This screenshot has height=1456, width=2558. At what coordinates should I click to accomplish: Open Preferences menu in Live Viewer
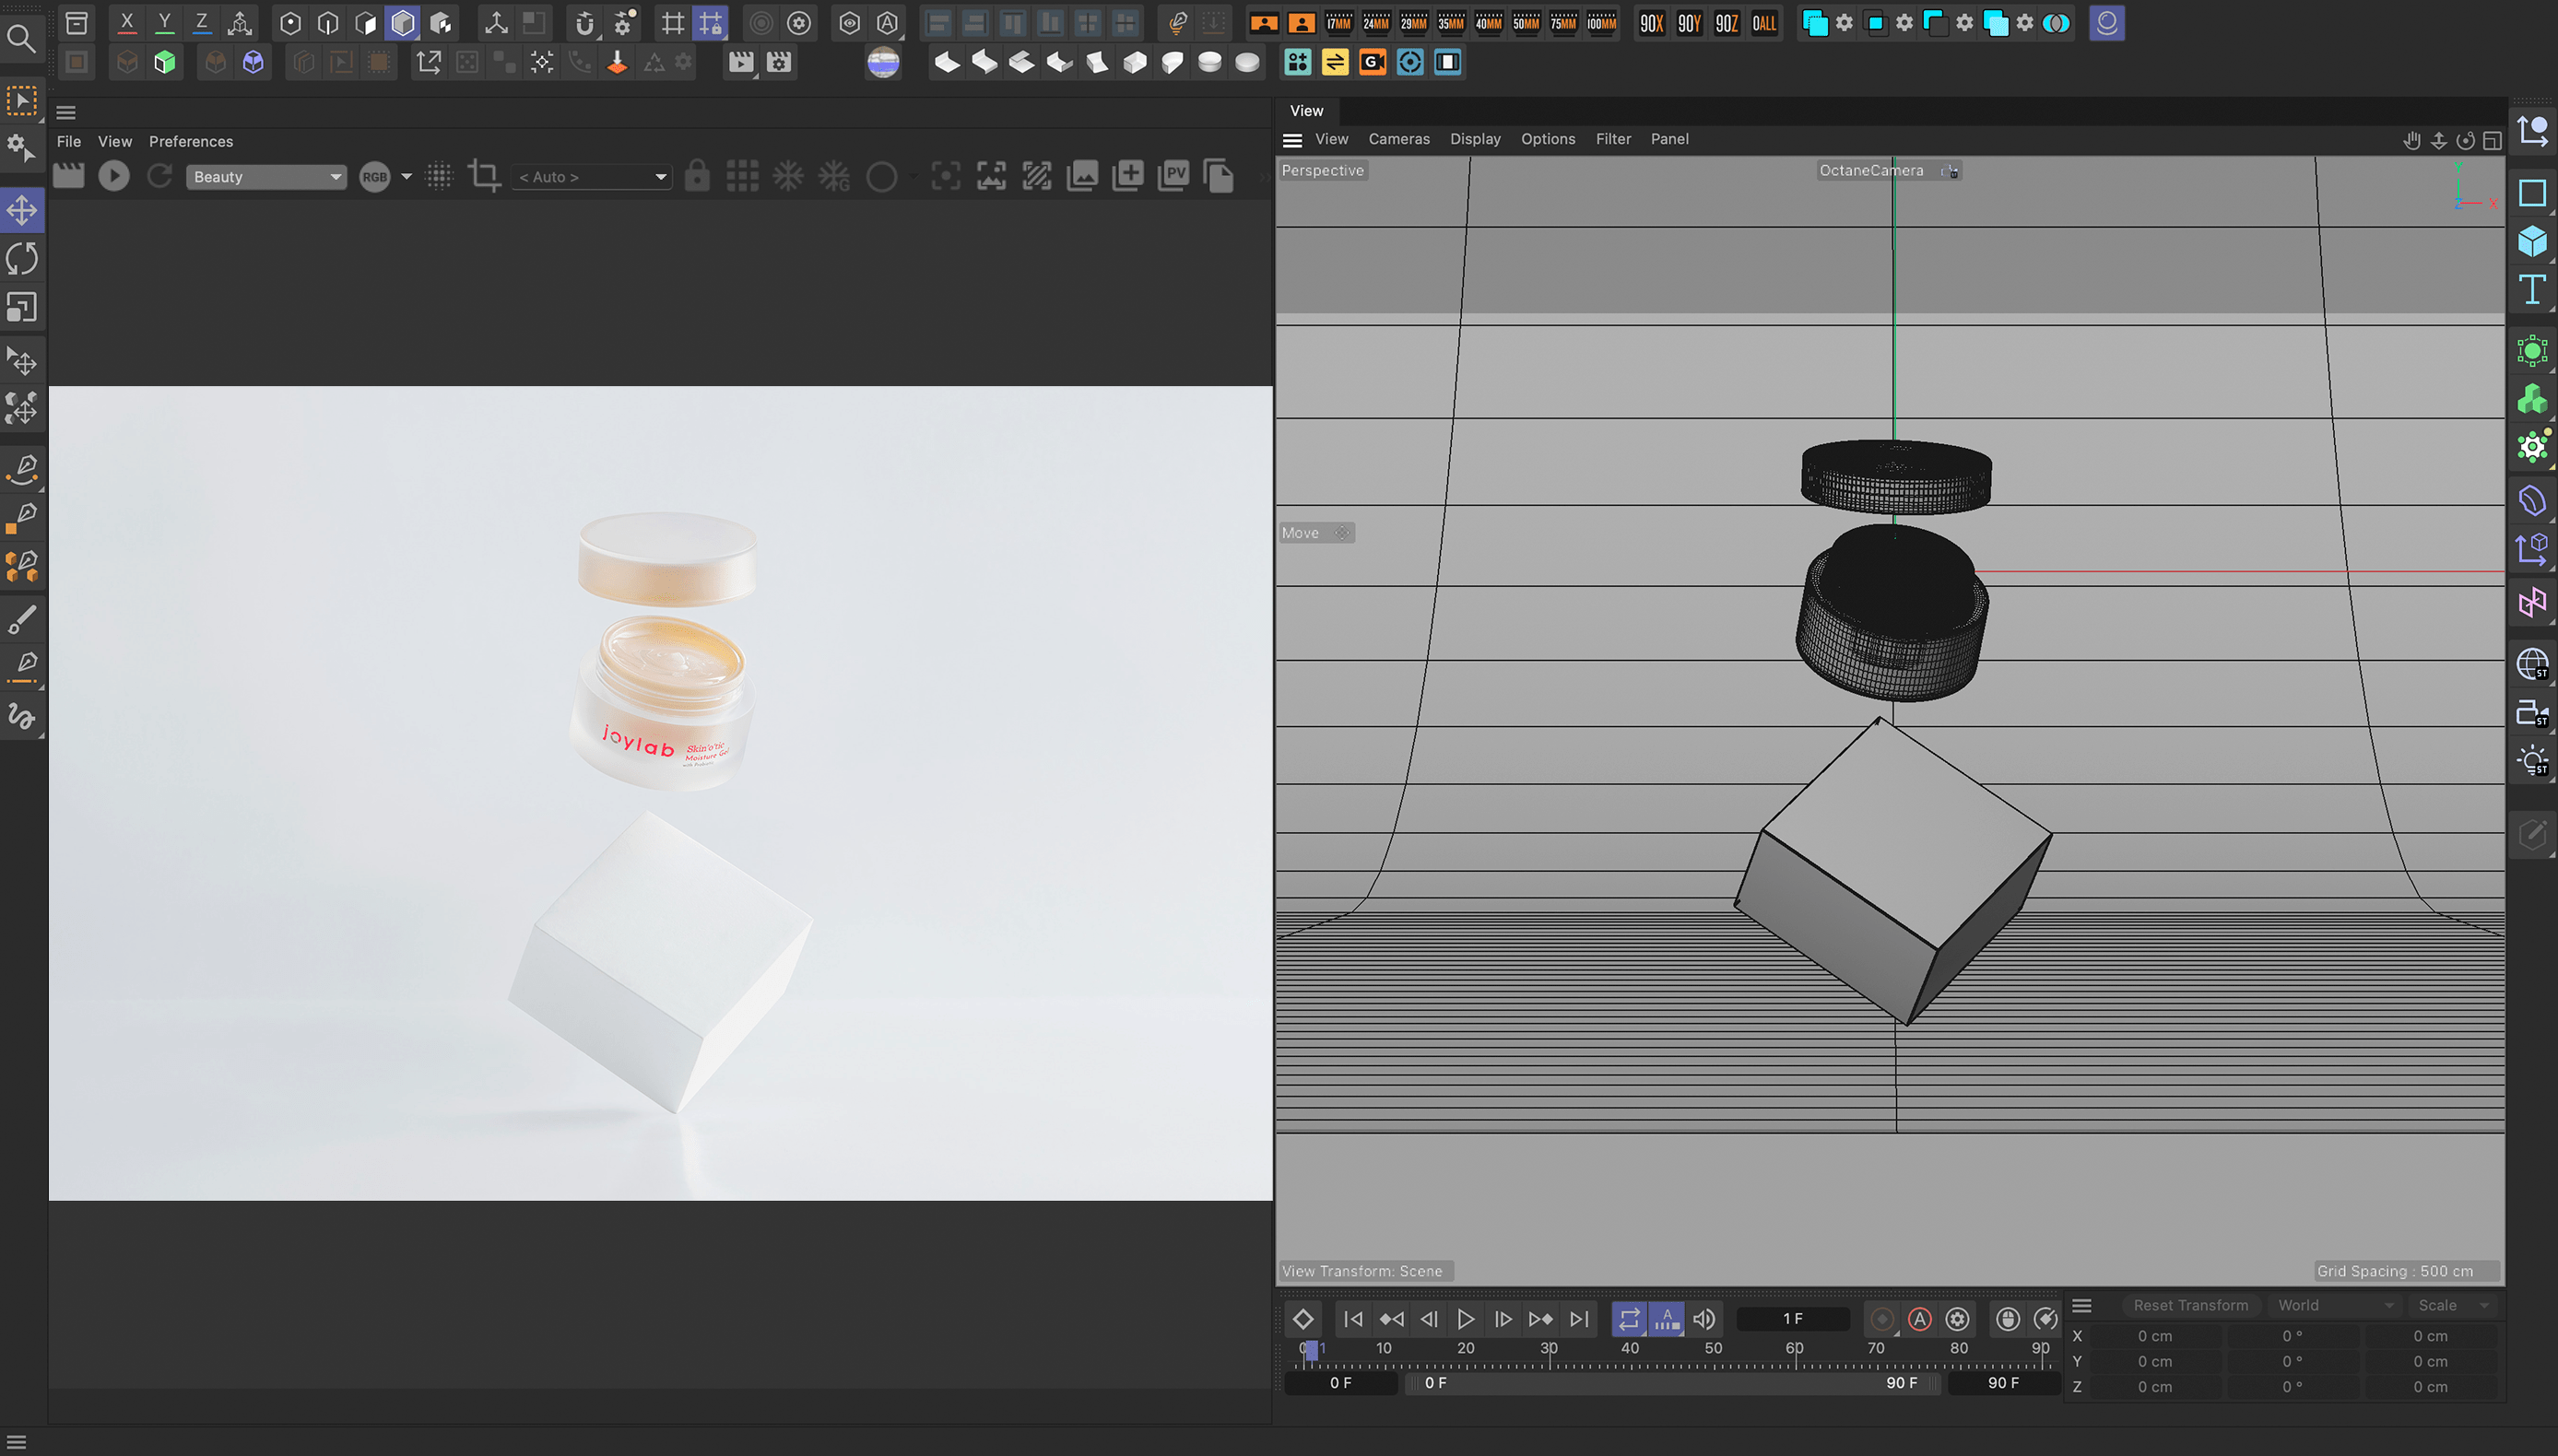coord(190,141)
